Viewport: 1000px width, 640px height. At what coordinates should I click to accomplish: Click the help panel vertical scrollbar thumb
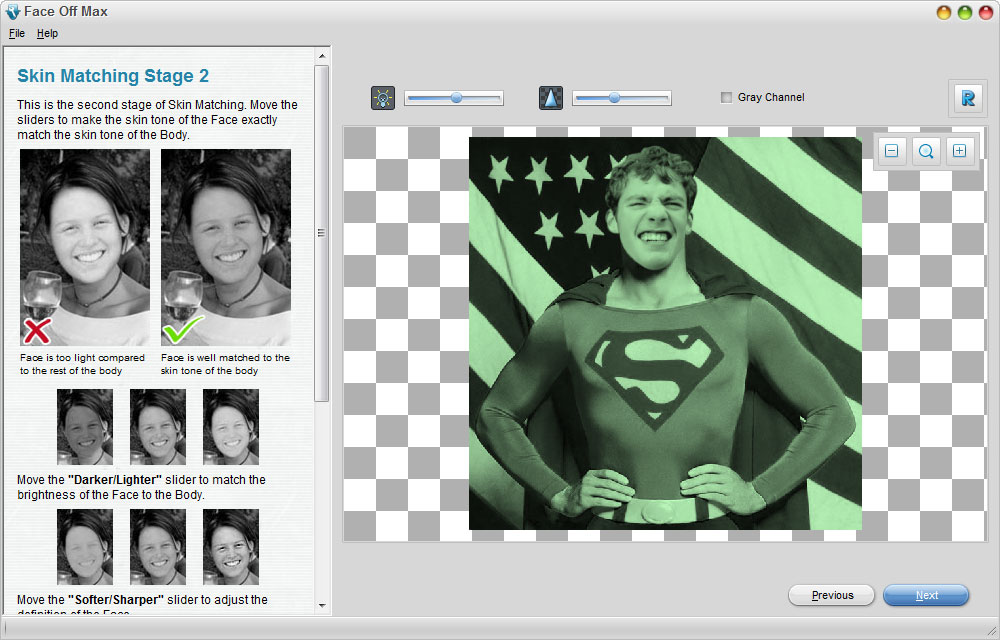(x=322, y=233)
